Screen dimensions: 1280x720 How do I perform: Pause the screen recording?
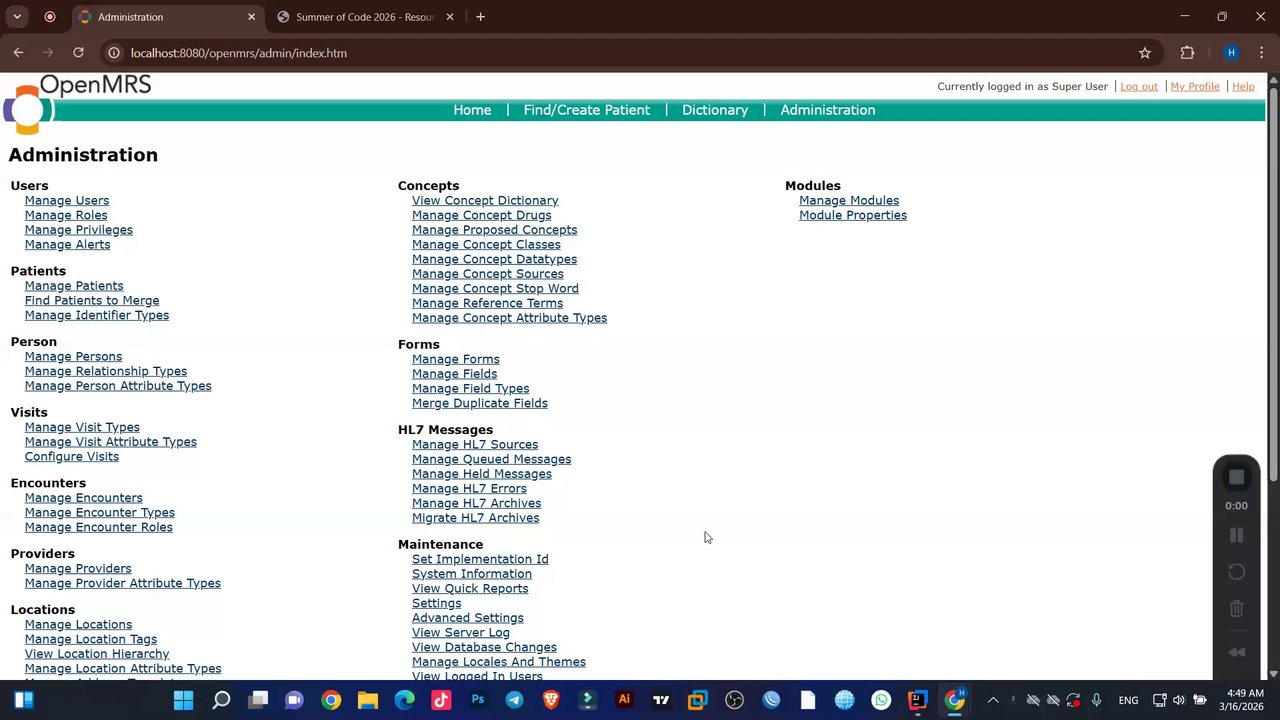coord(1236,535)
